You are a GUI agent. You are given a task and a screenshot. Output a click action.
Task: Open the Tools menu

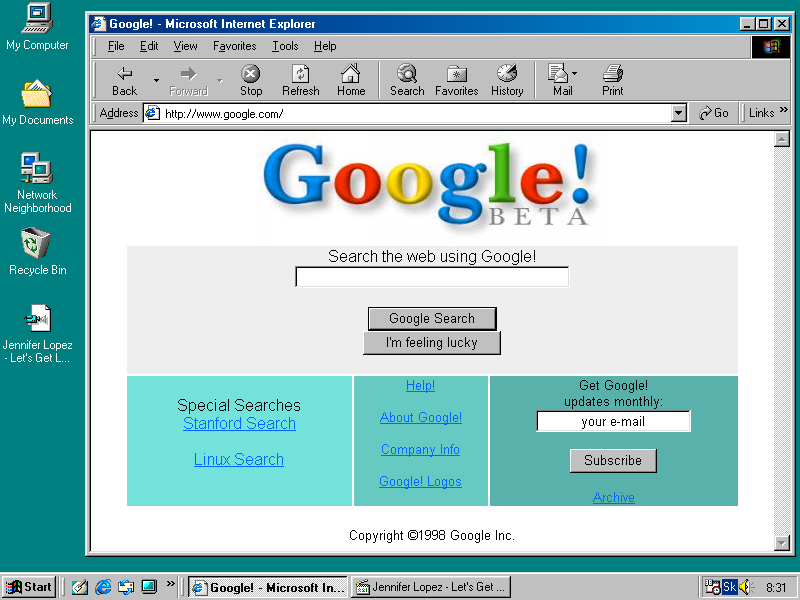285,46
